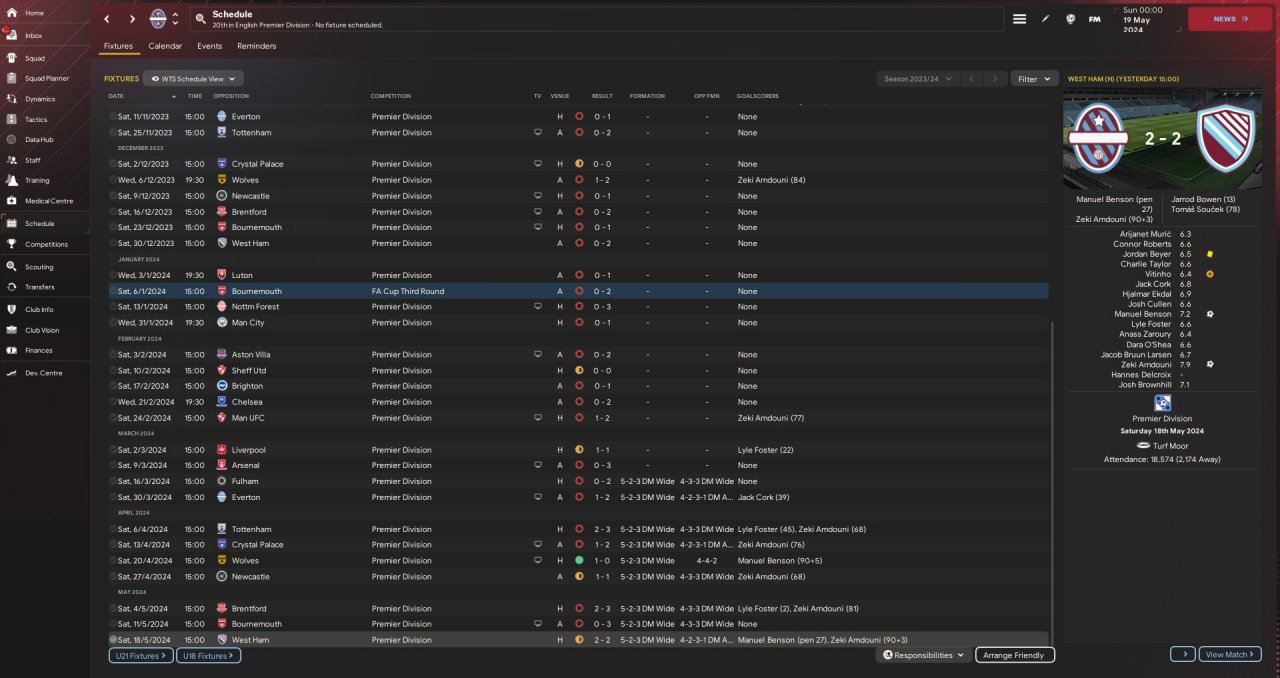Image resolution: width=1280 pixels, height=678 pixels.
Task: Open the Dynamics sidebar icon
Action: (11, 99)
